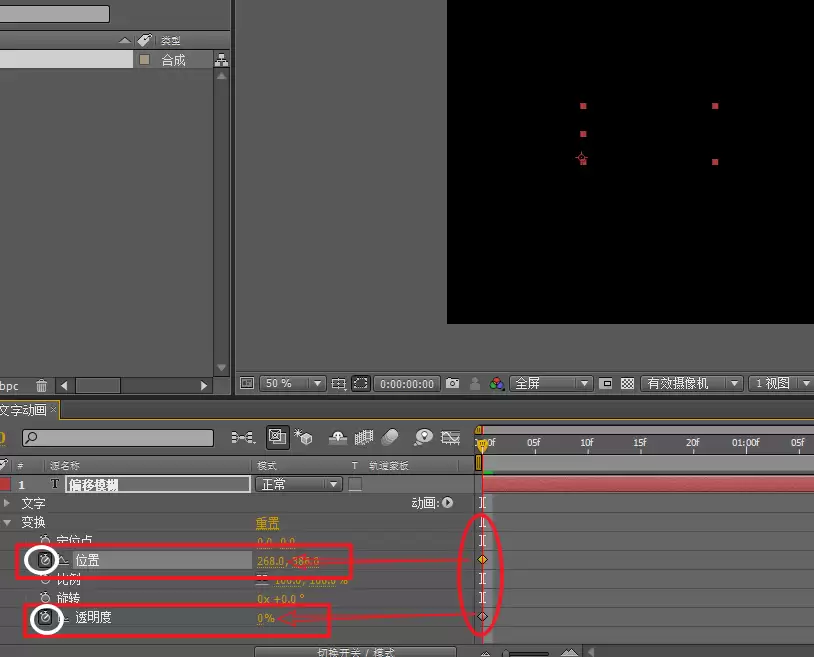The width and height of the screenshot is (814, 657).
Task: Click the 0% opacity value
Action: [266, 618]
